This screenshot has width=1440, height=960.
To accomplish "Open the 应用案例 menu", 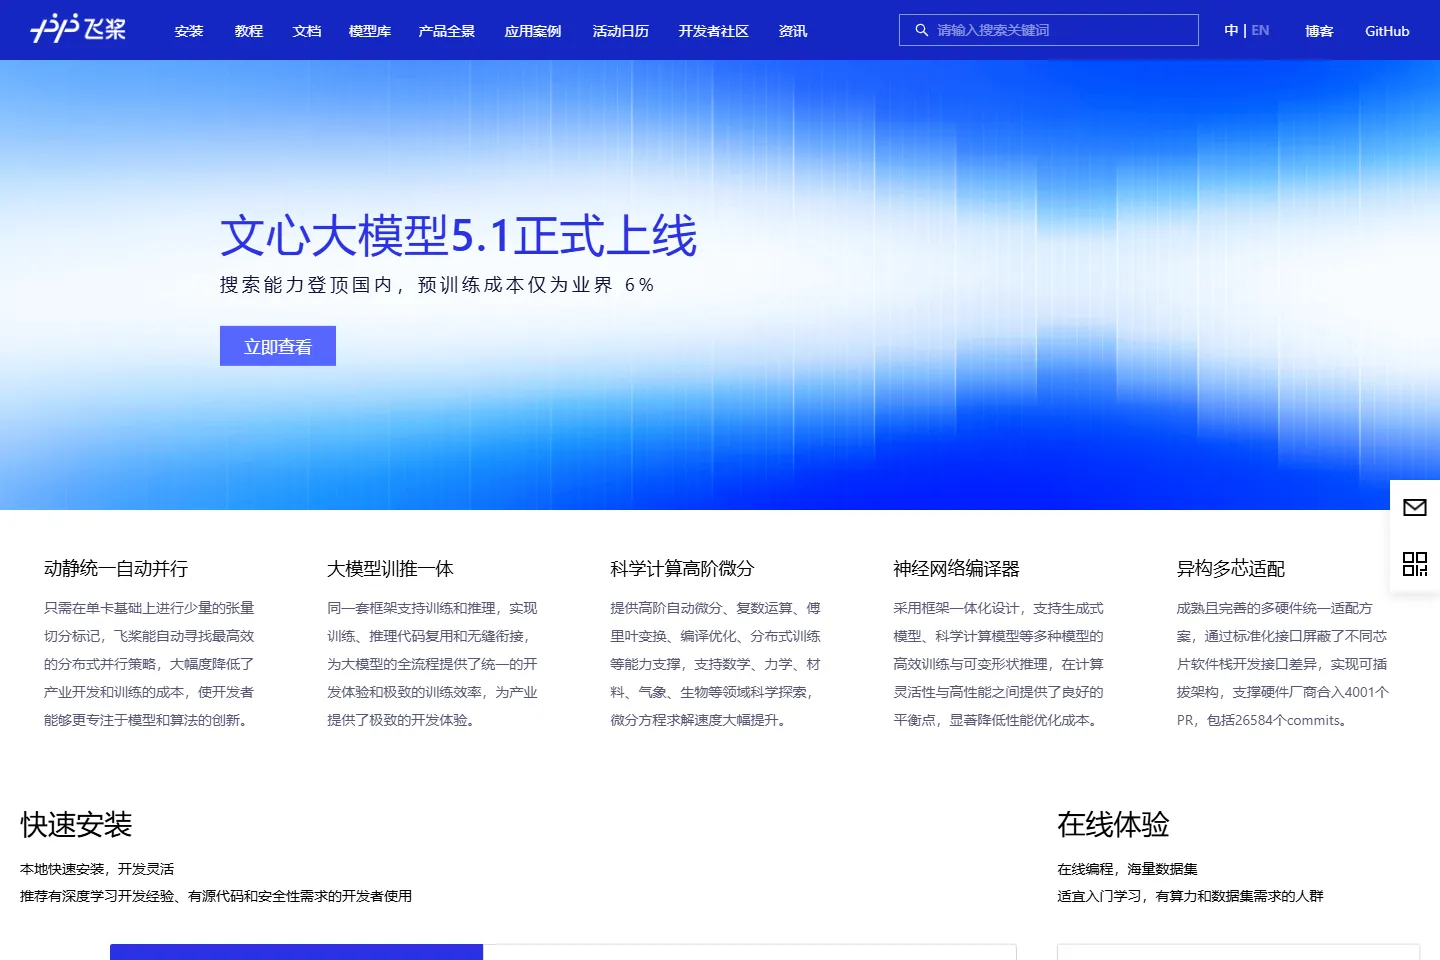I will (533, 31).
